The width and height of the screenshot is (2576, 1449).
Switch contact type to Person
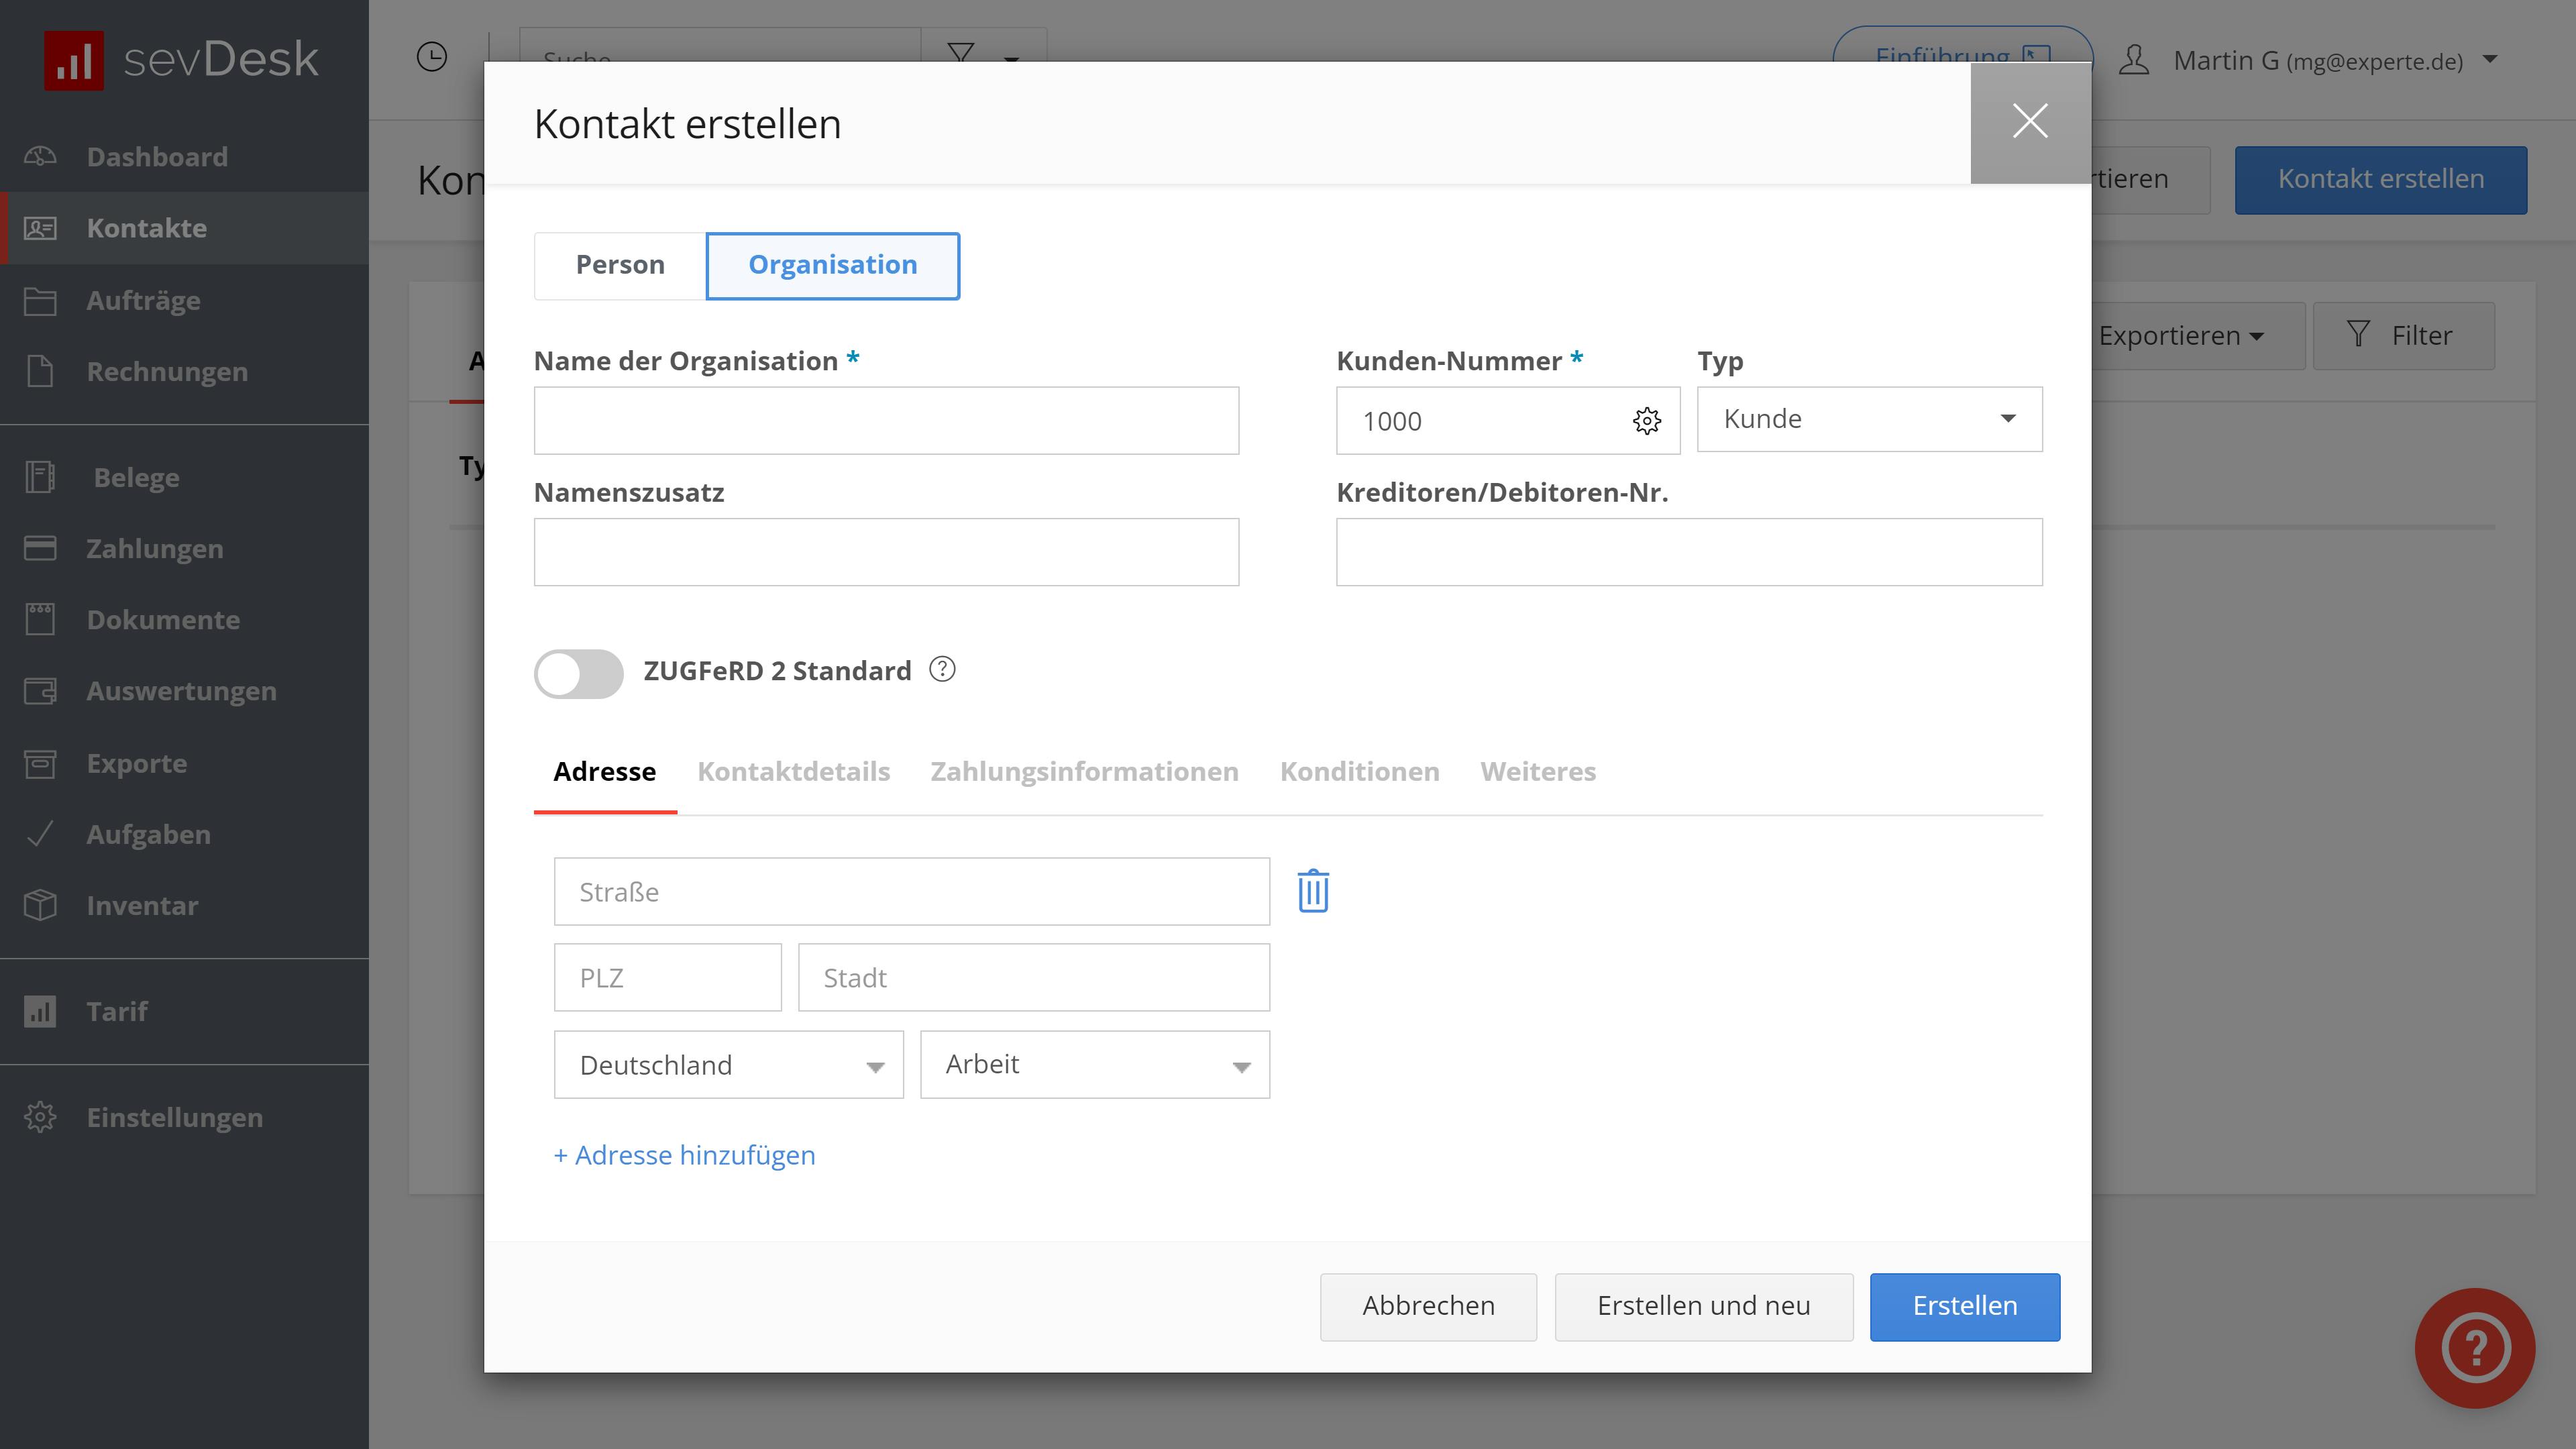click(620, 265)
